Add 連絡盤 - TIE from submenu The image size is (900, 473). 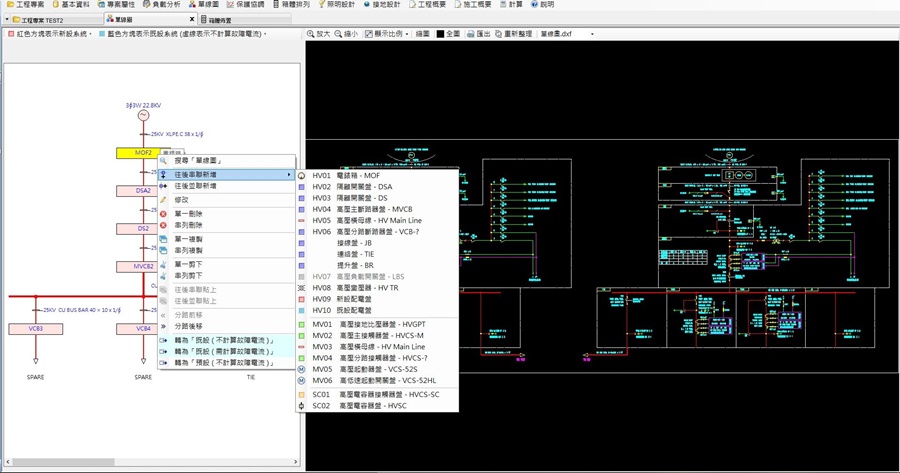point(377,254)
